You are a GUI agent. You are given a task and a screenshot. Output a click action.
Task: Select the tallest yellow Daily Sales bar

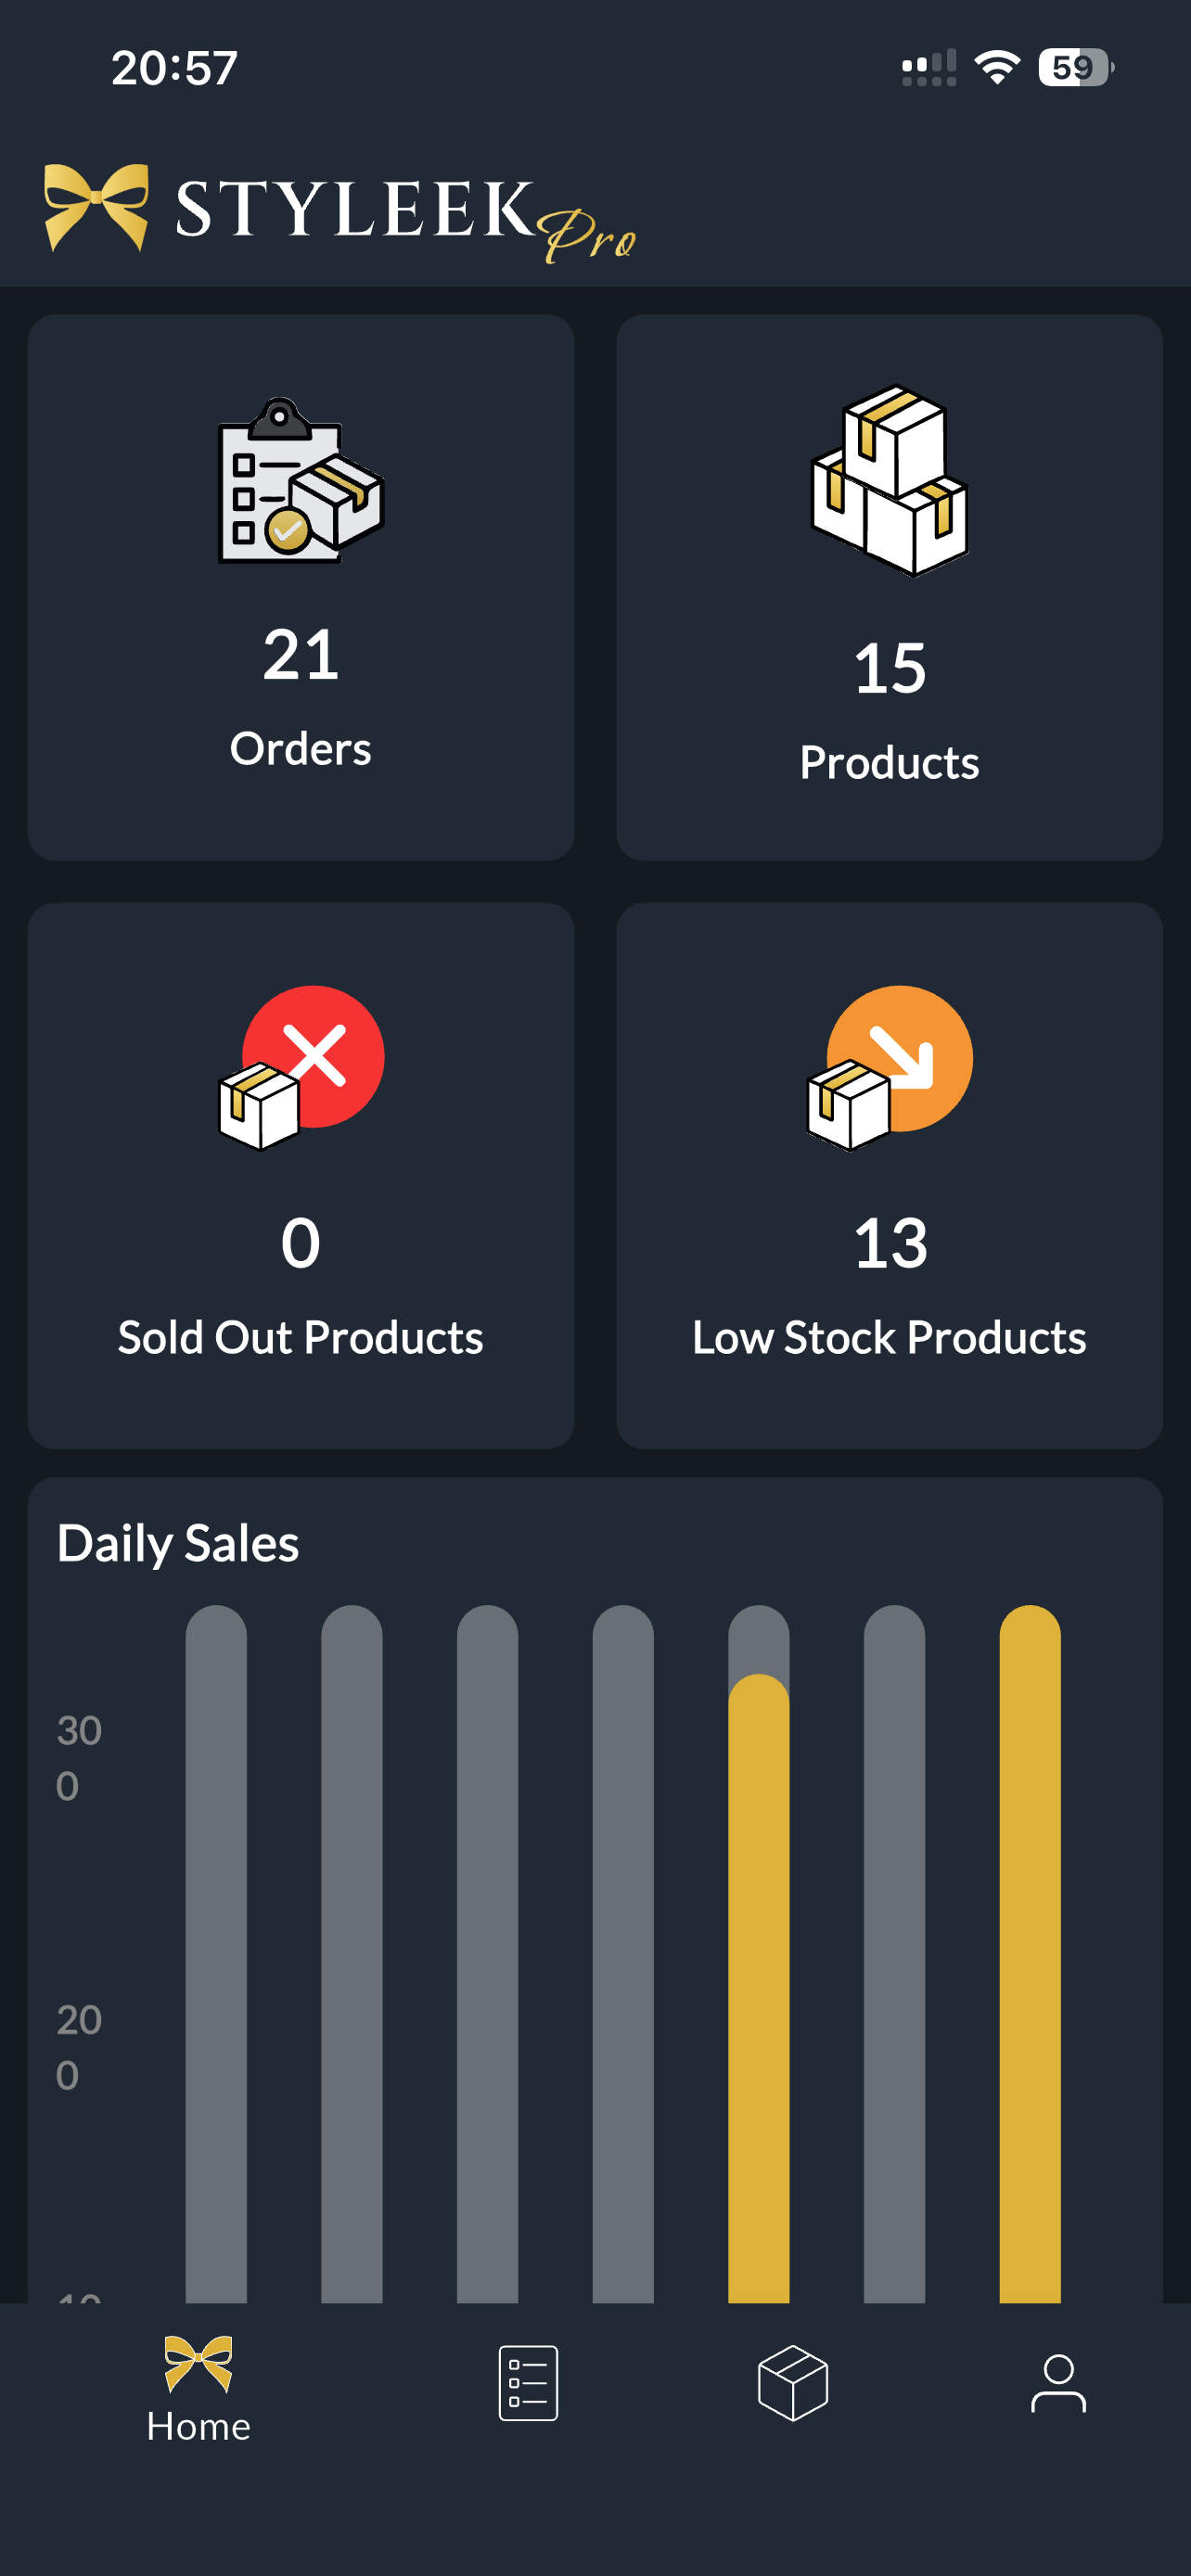1030,1954
